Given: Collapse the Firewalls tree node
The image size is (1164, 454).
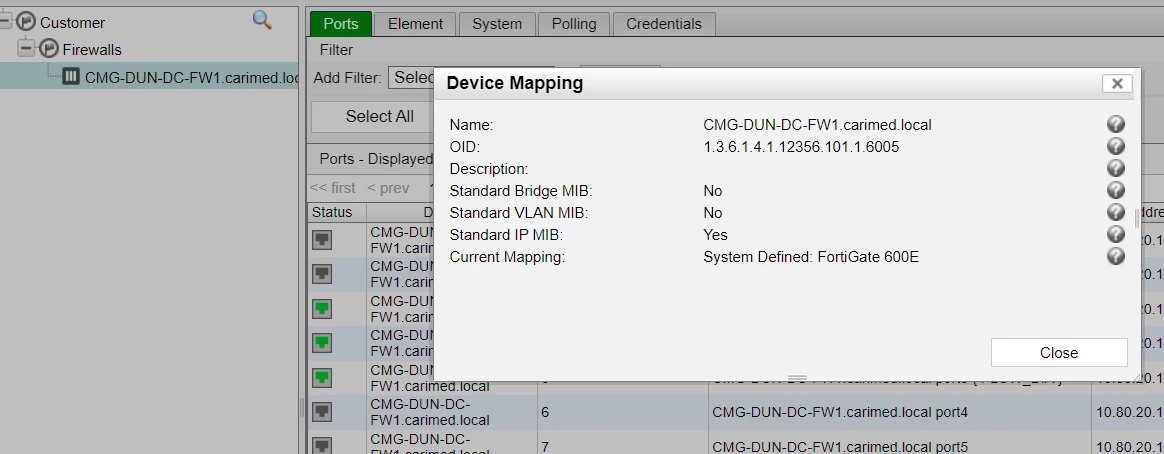Looking at the screenshot, I should (28, 49).
